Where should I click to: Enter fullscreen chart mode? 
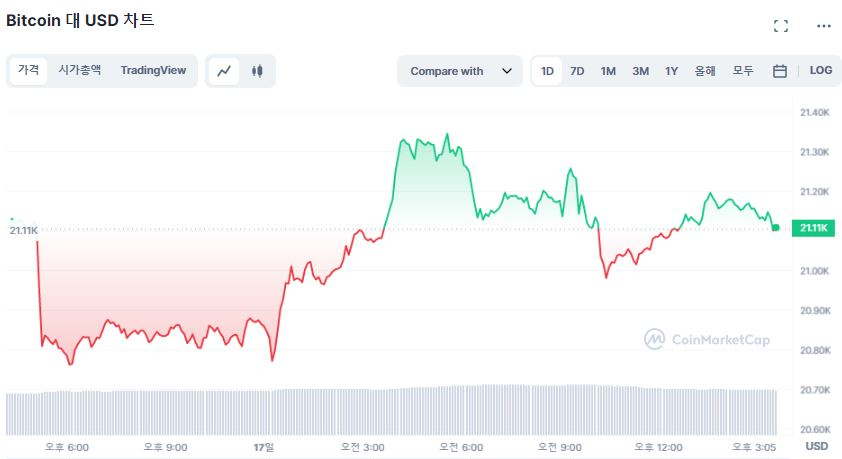pyautogui.click(x=781, y=26)
